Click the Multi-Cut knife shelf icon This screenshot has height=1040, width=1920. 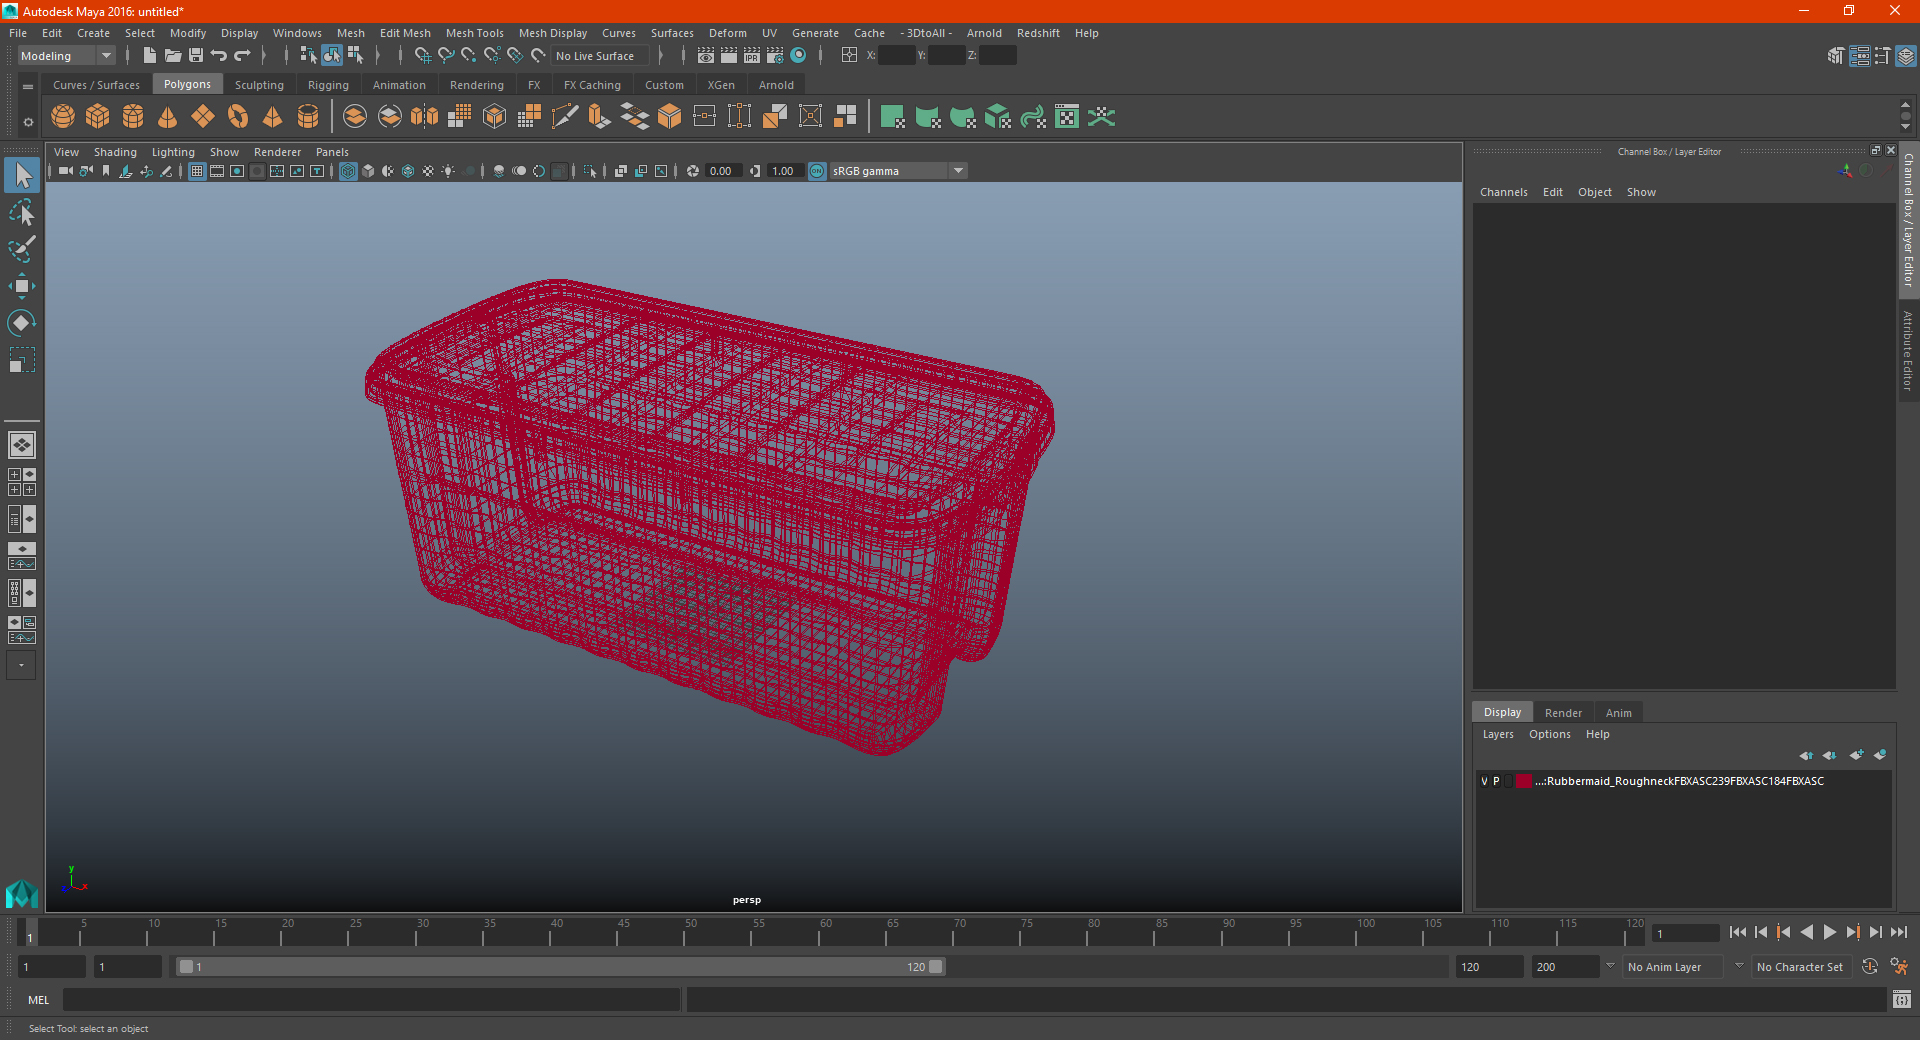(565, 117)
